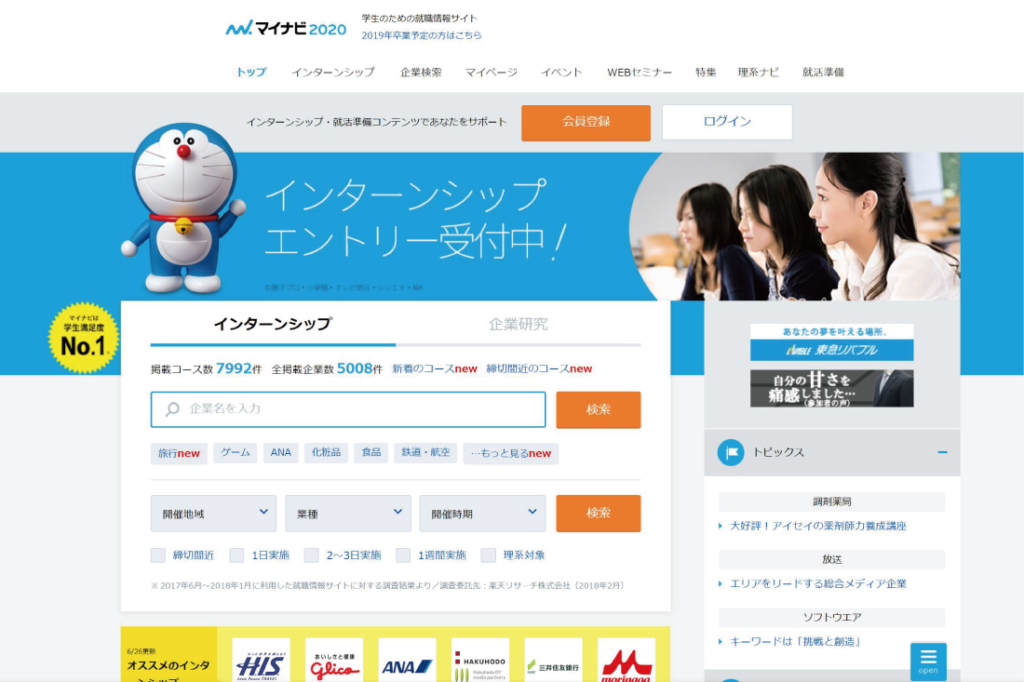This screenshot has height=682, width=1024.
Task: Expand the …もっと見る tag list
Action: (x=511, y=453)
